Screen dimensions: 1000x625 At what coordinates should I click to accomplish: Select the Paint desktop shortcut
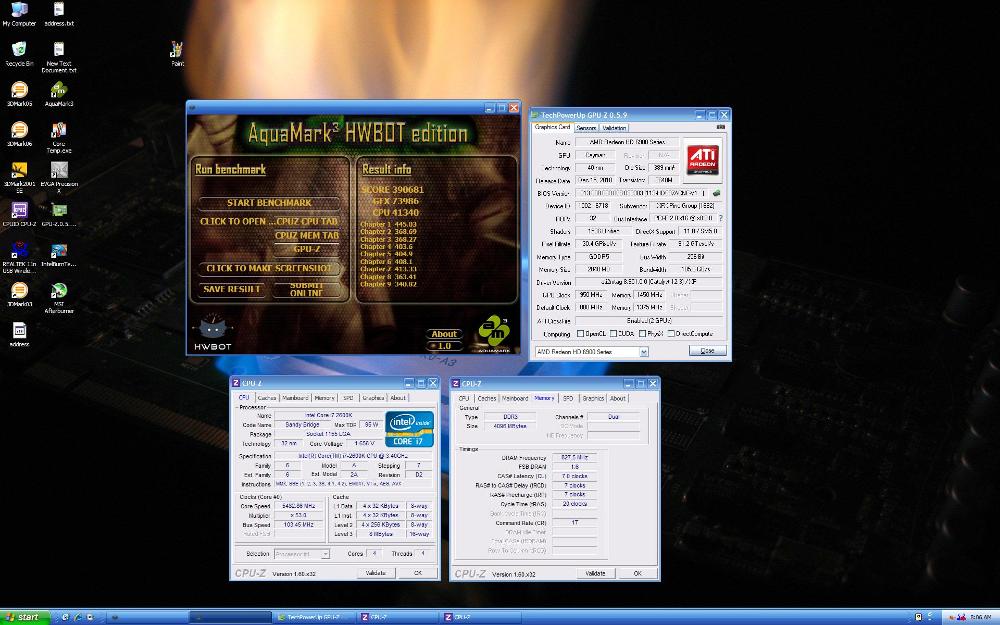(177, 54)
